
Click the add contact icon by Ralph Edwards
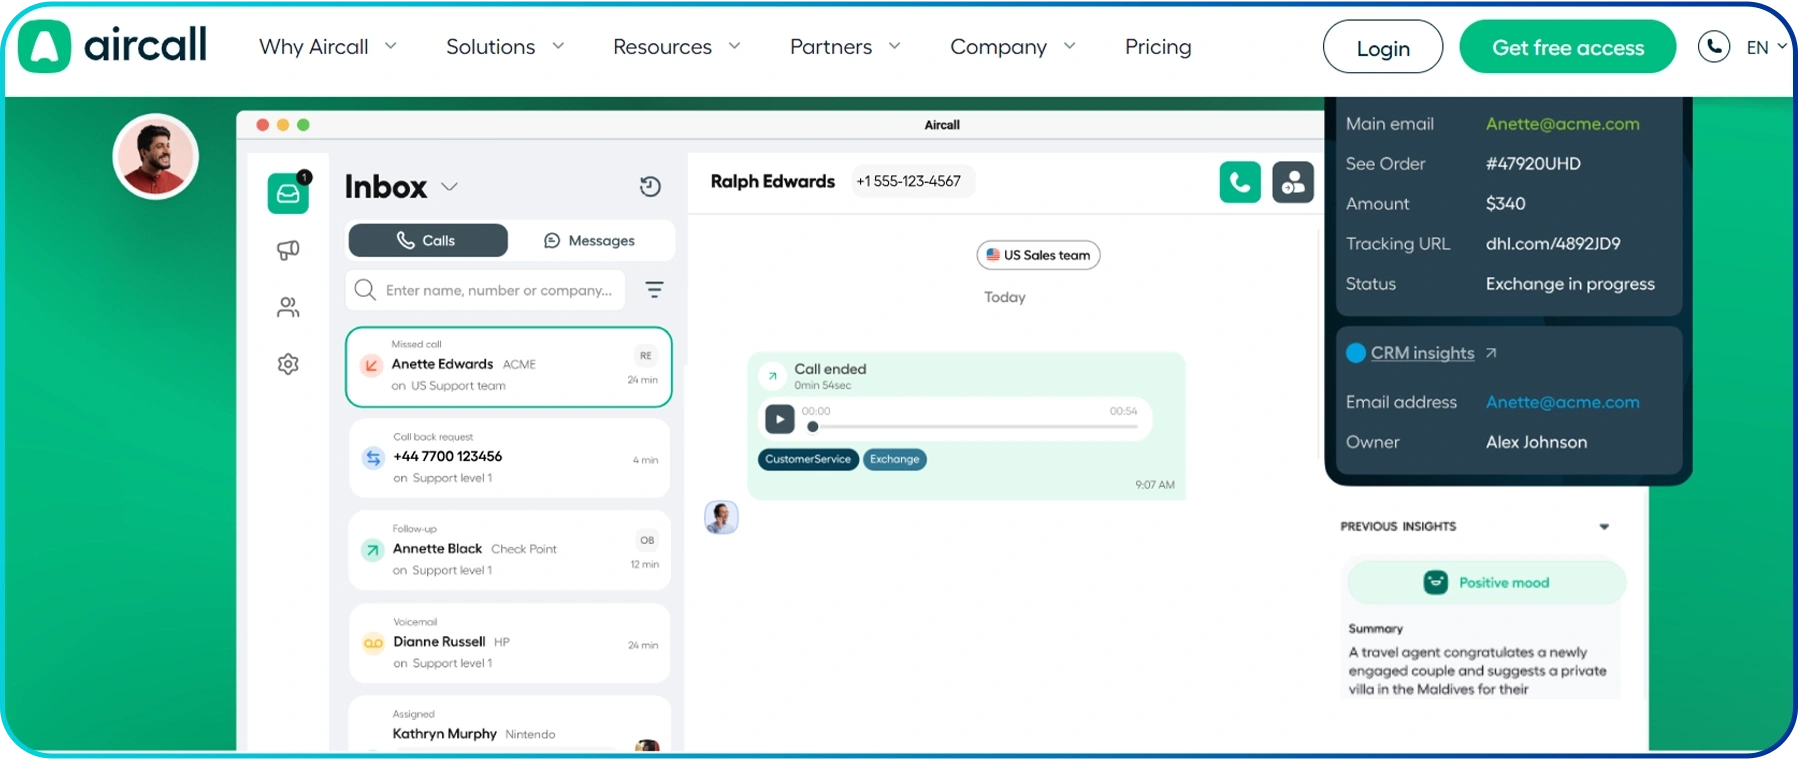pos(1293,182)
